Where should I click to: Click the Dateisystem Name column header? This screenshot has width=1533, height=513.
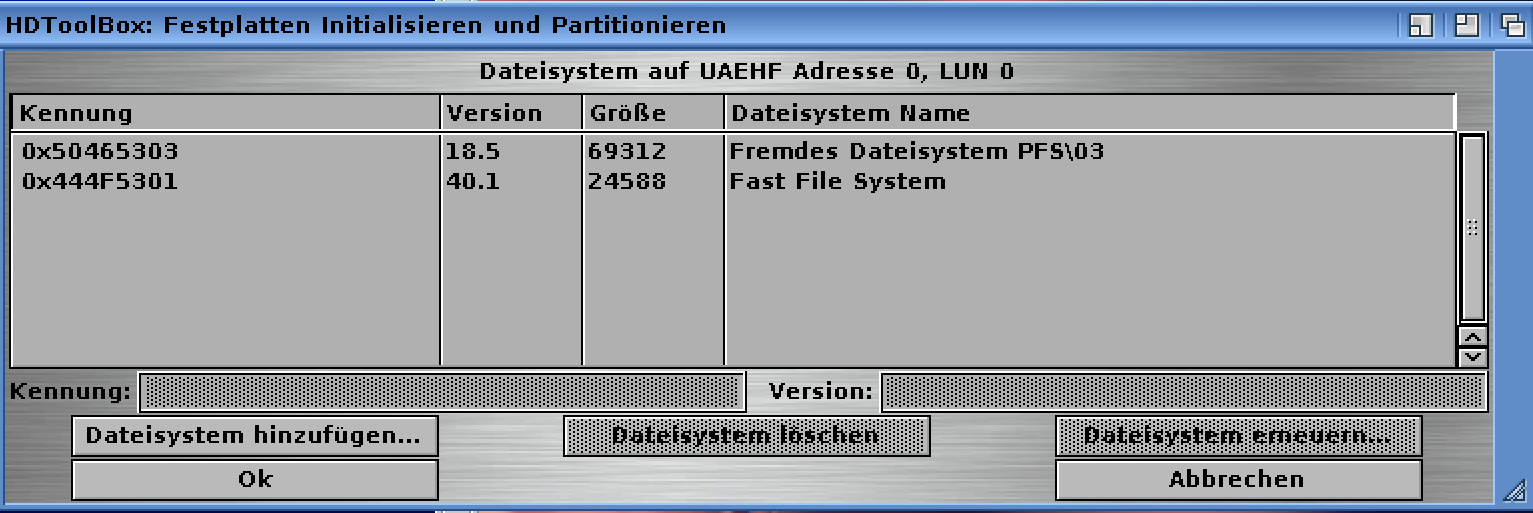pos(1090,113)
